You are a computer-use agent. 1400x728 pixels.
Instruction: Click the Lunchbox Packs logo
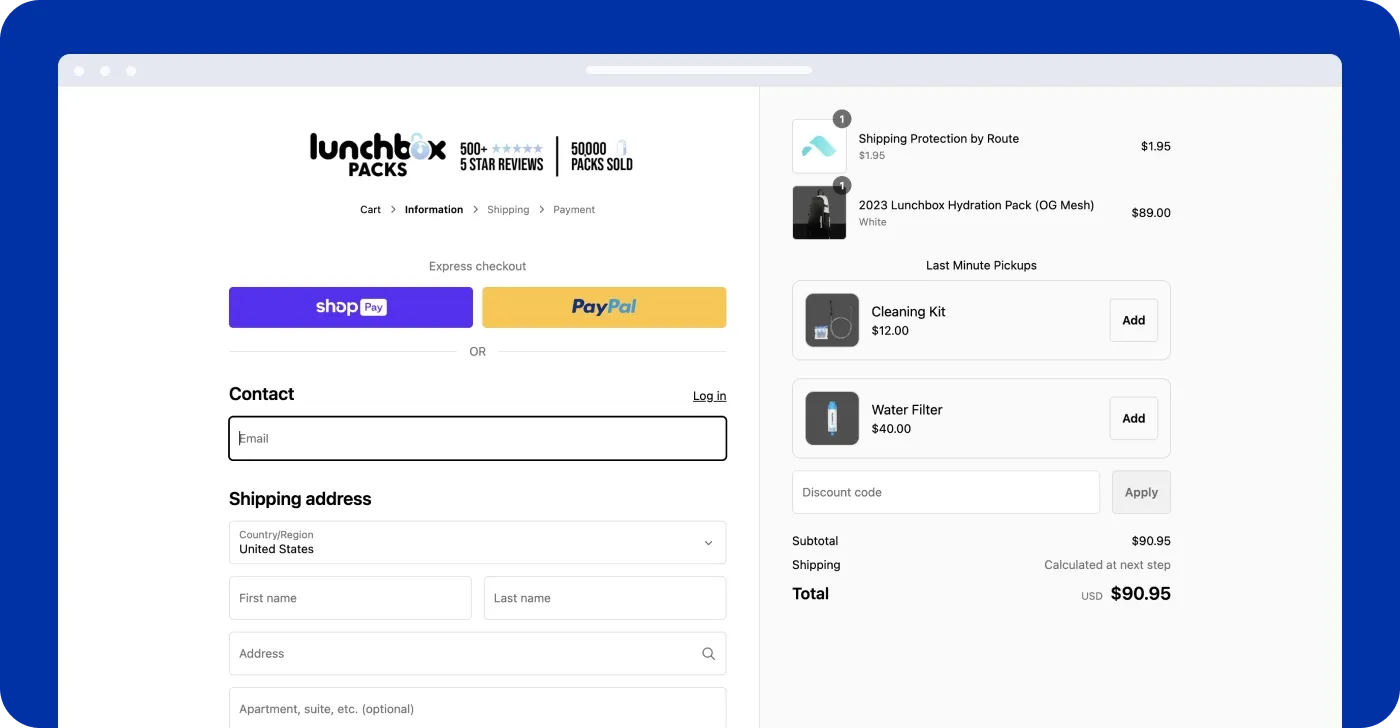[x=377, y=155]
